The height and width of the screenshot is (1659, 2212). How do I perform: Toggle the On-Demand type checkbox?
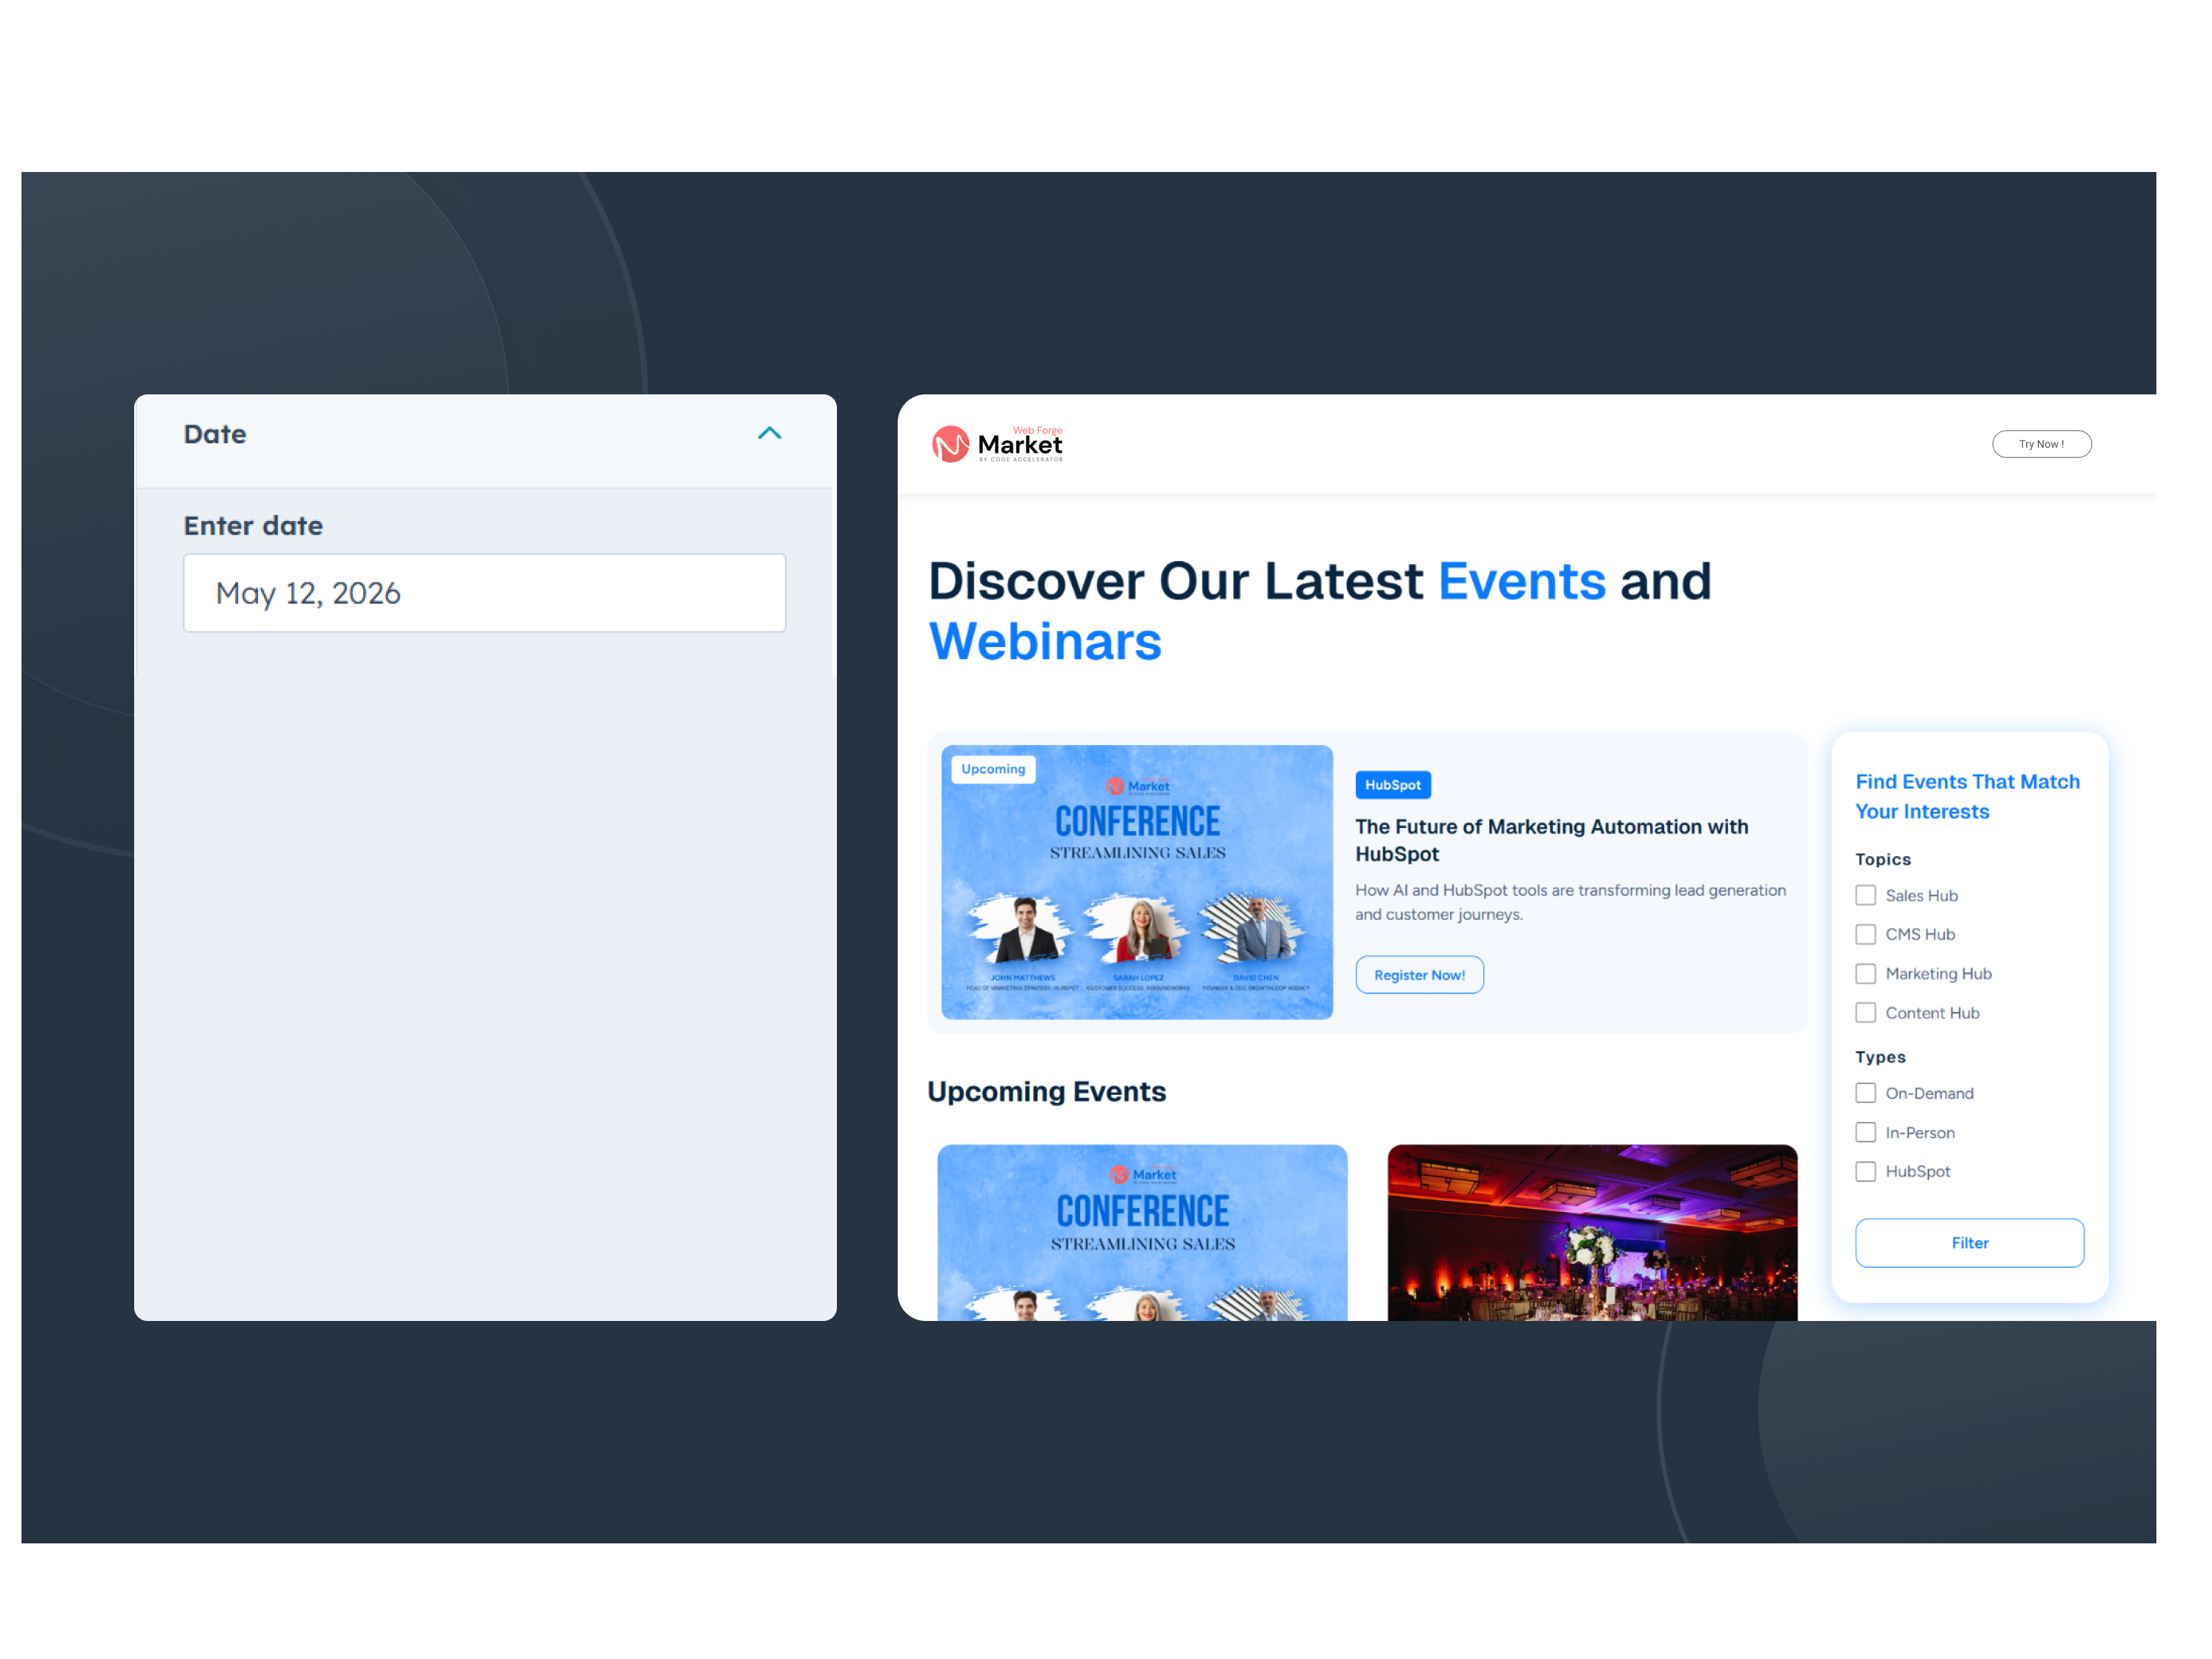point(1865,1093)
